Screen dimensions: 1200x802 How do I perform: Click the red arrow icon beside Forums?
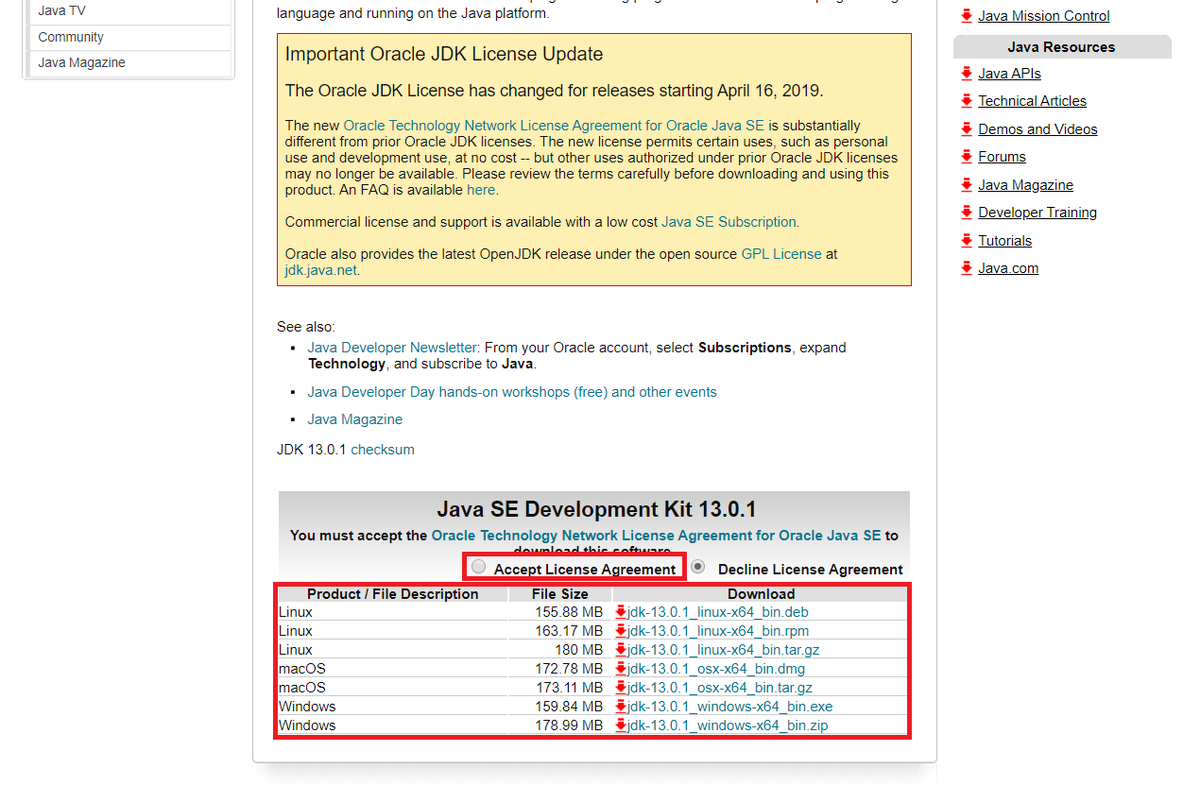[966, 156]
